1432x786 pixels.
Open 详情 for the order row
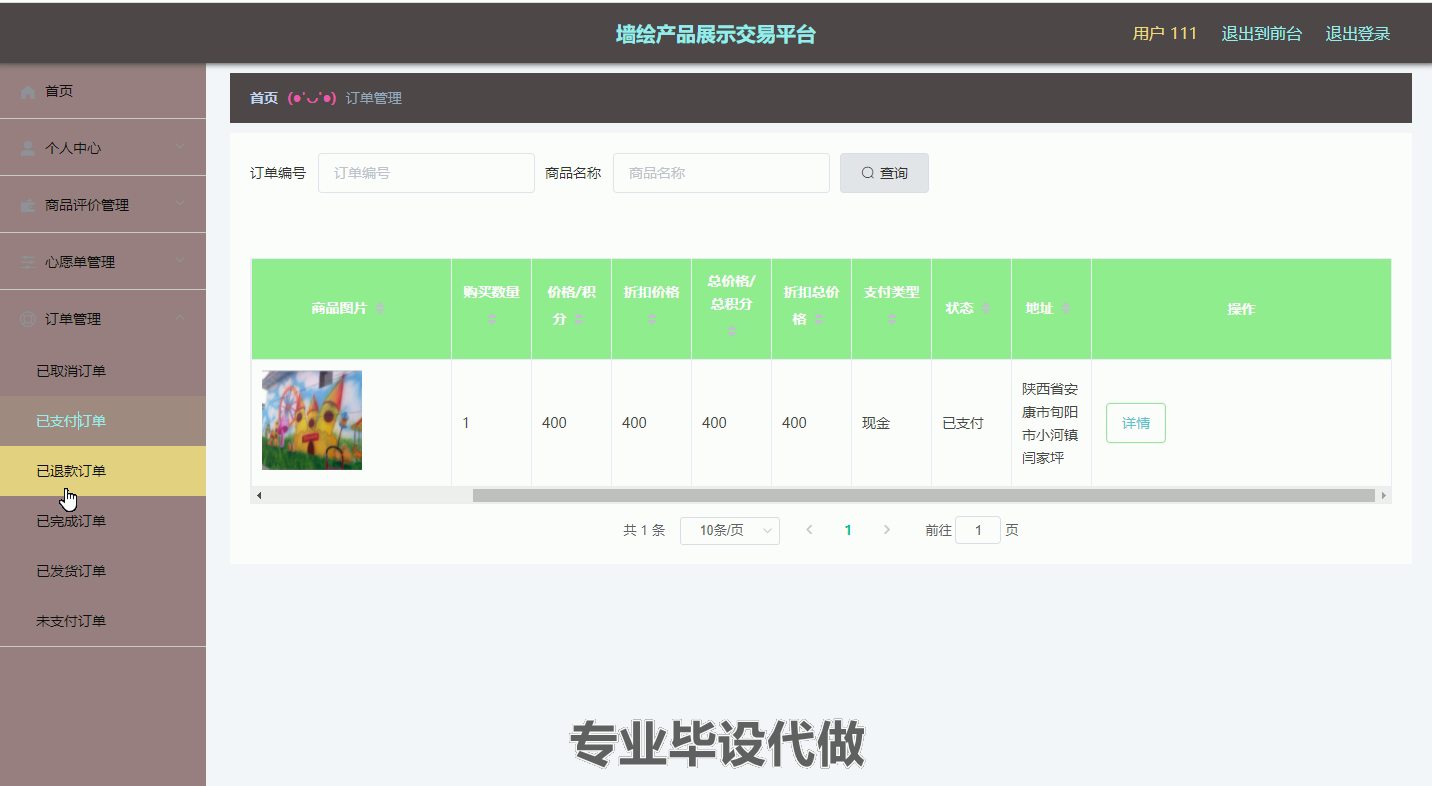tap(1136, 423)
